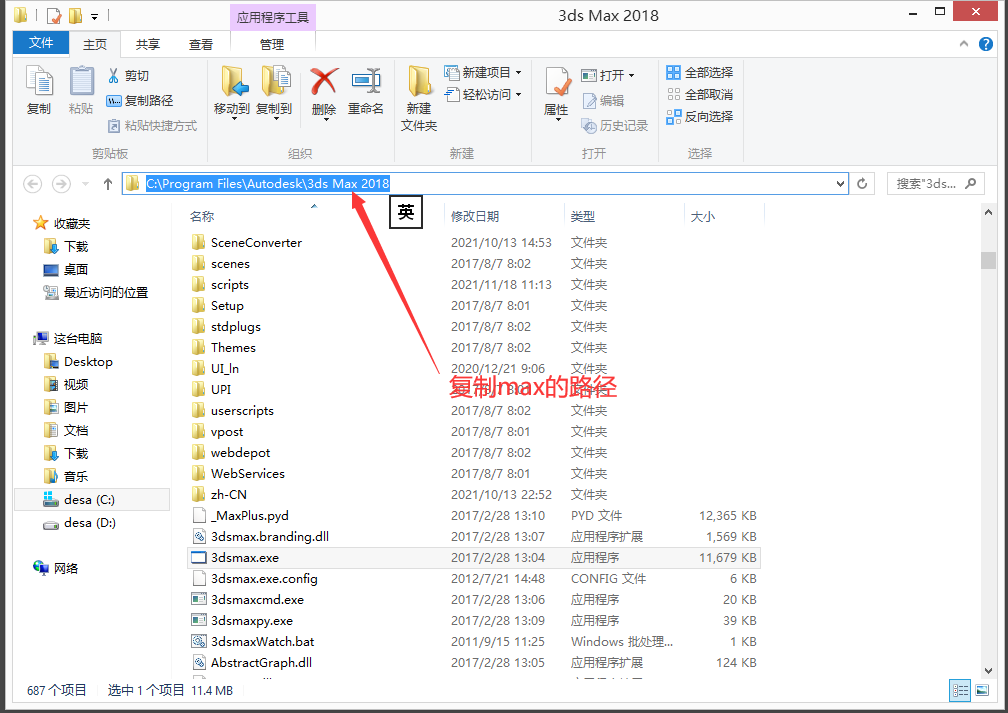
Task: Sort by Type (类型) column header
Action: [582, 217]
